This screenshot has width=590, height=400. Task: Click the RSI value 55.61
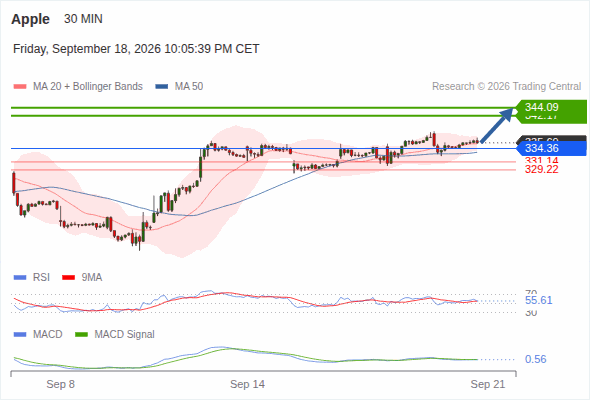point(538,300)
